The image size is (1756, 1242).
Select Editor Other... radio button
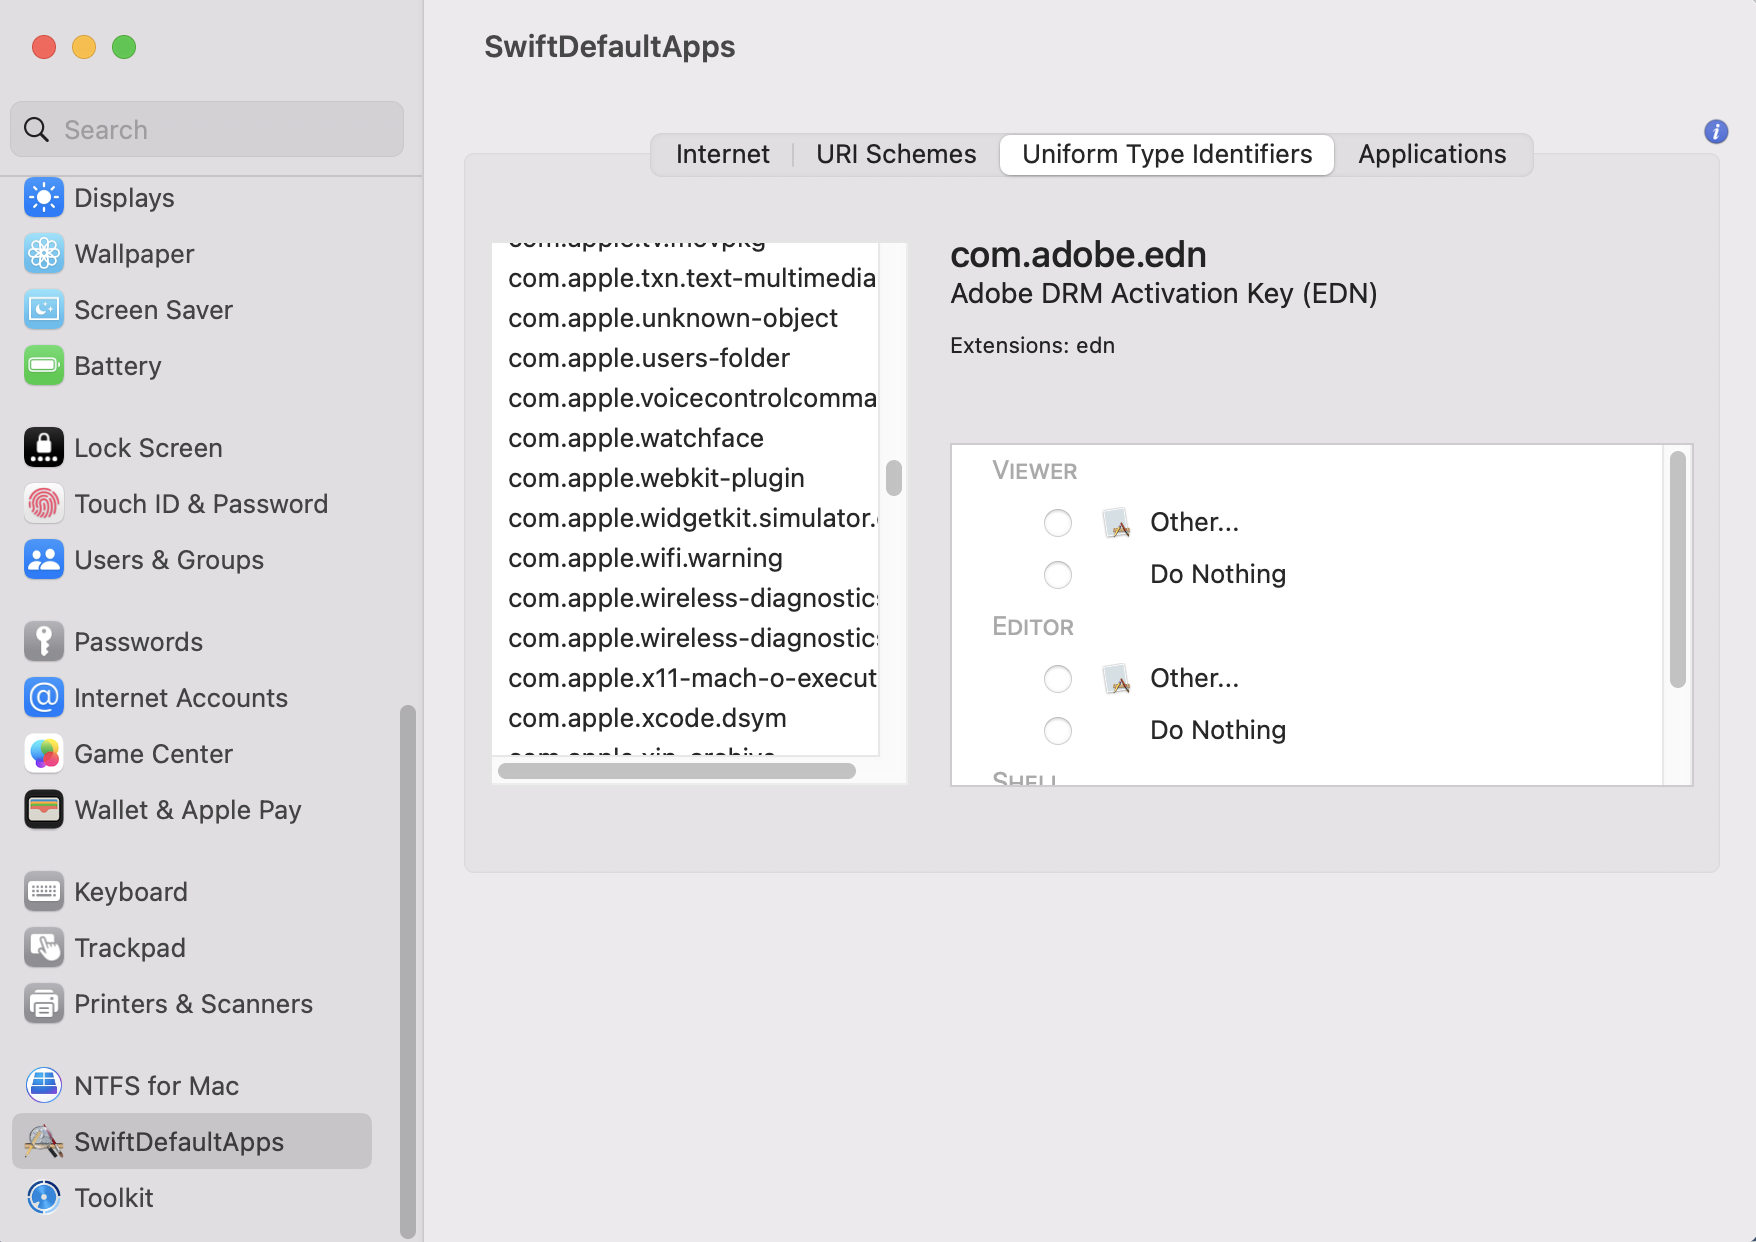point(1058,679)
